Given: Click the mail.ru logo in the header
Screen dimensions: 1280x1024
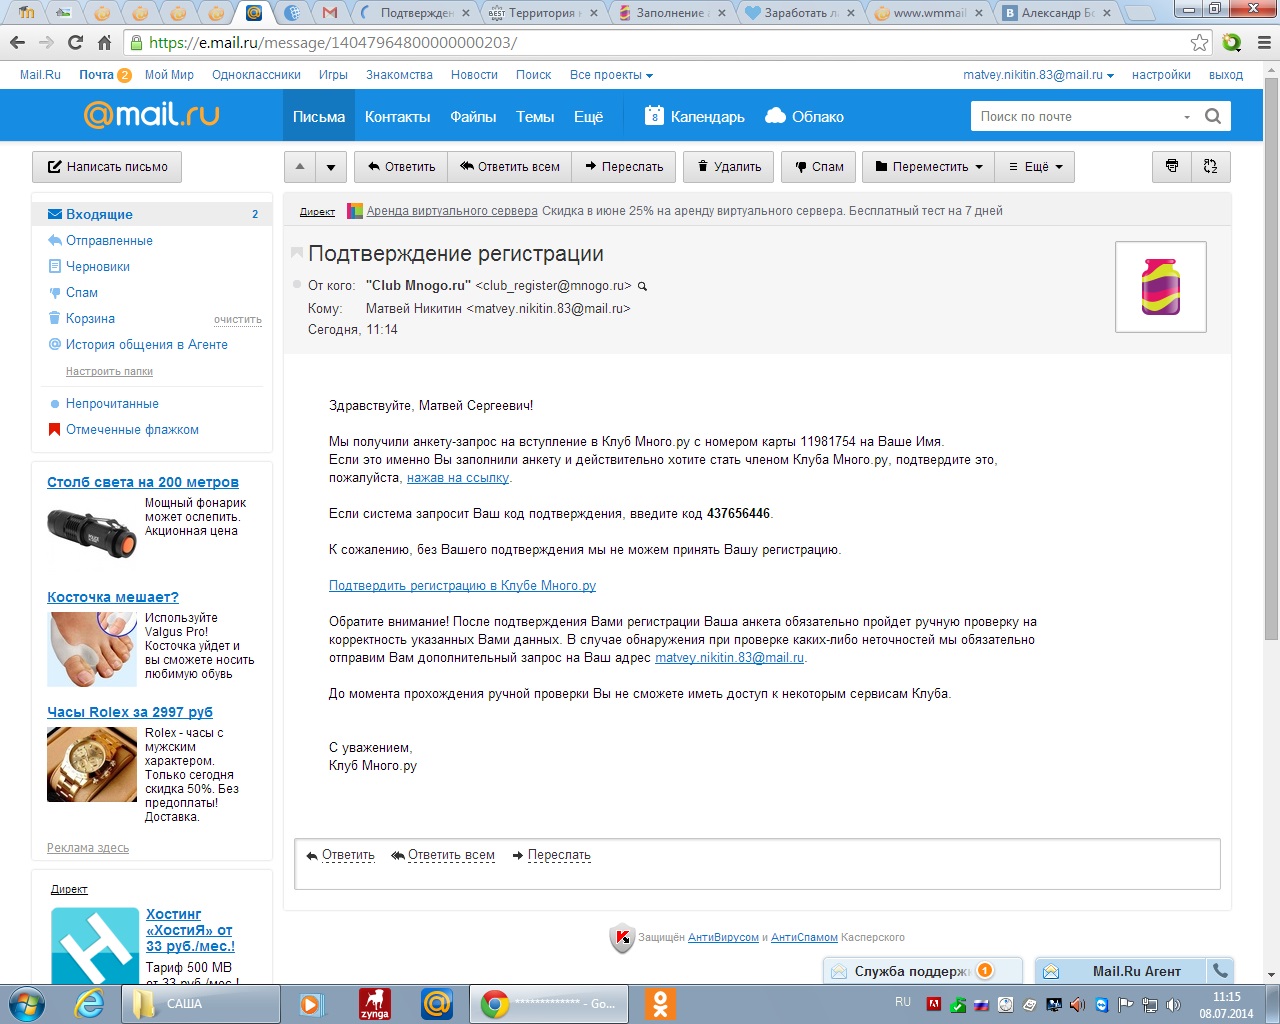Looking at the screenshot, I should (x=152, y=115).
